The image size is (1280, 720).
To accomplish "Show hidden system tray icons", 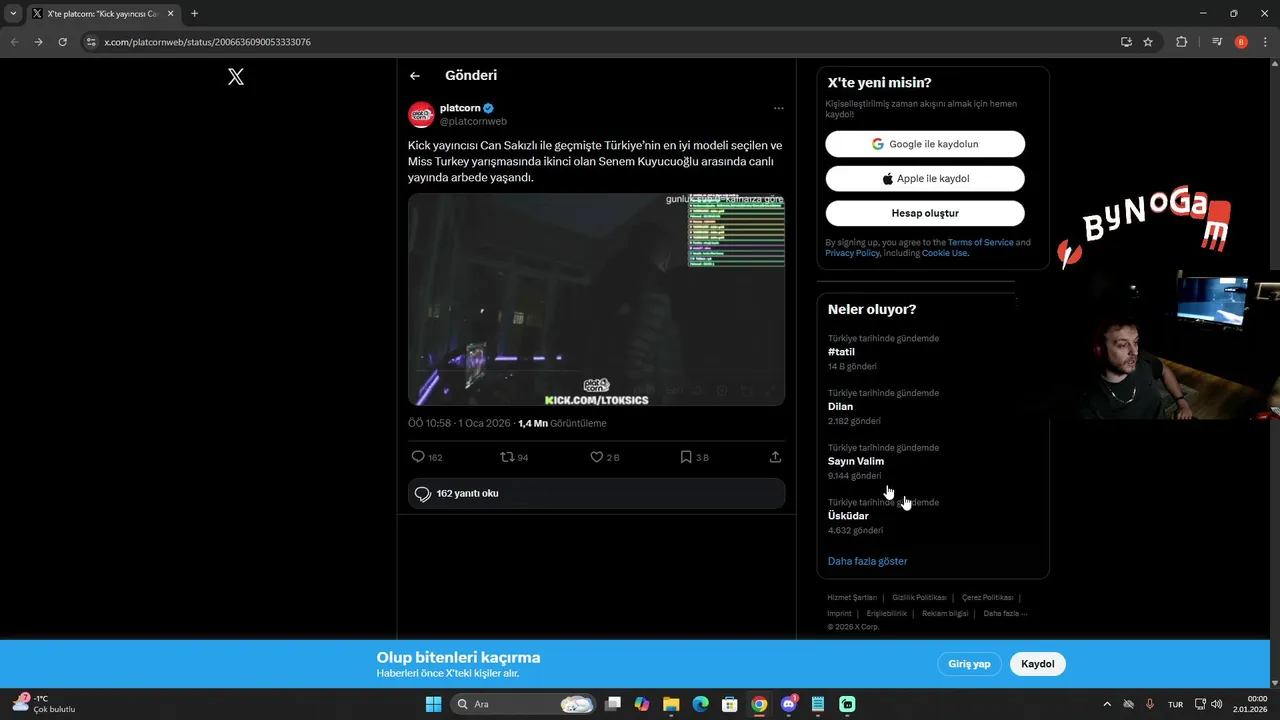I will [x=1106, y=704].
